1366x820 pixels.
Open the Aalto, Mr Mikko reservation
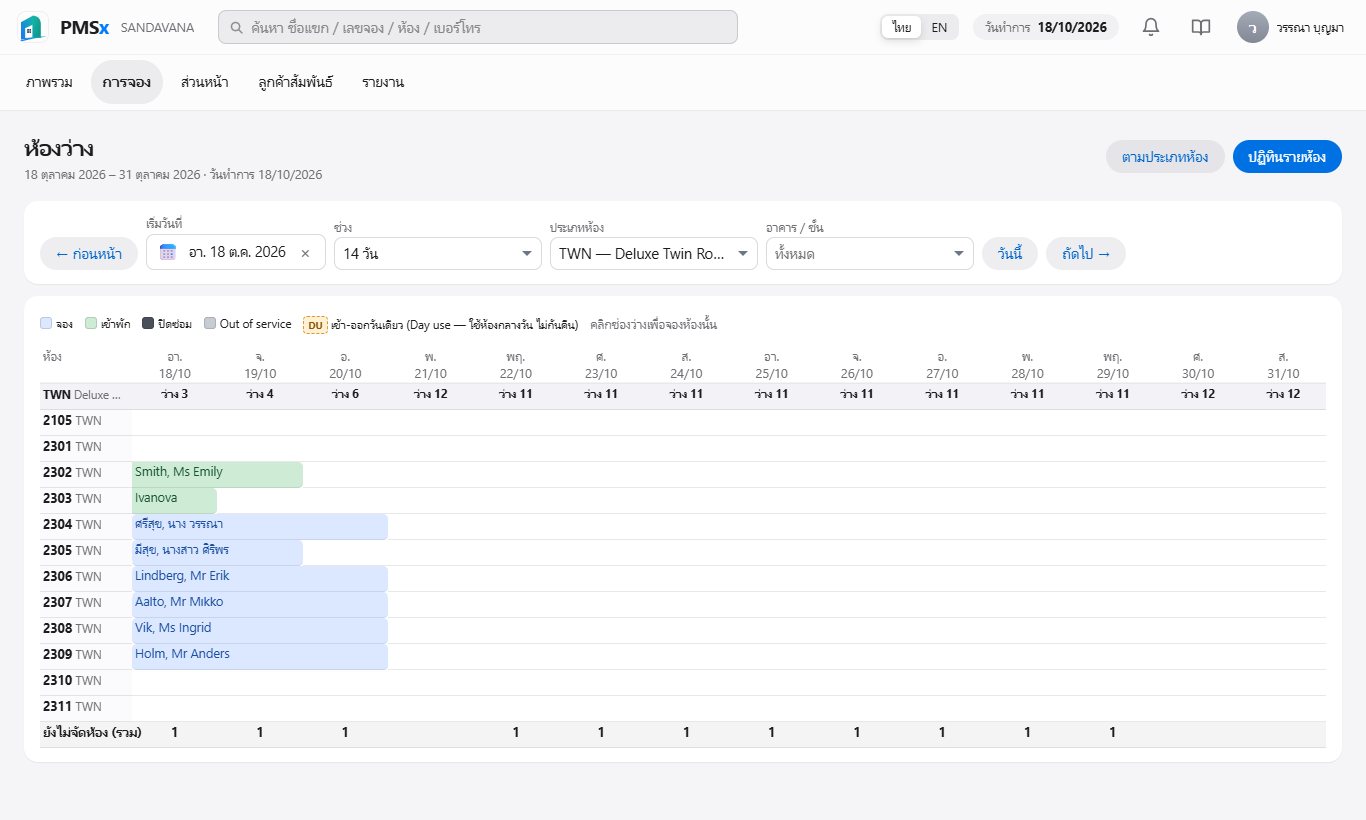tap(260, 604)
